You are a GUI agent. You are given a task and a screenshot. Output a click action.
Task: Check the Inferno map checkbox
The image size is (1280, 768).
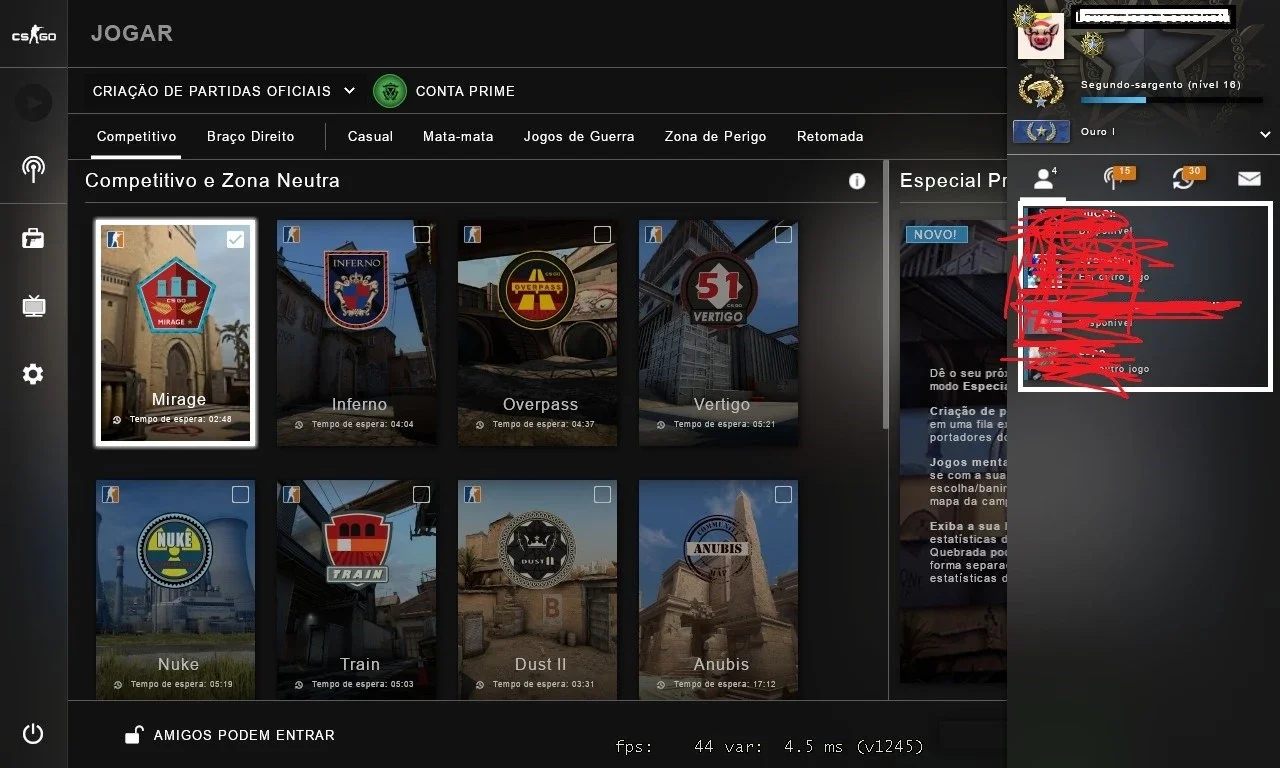pyautogui.click(x=422, y=234)
